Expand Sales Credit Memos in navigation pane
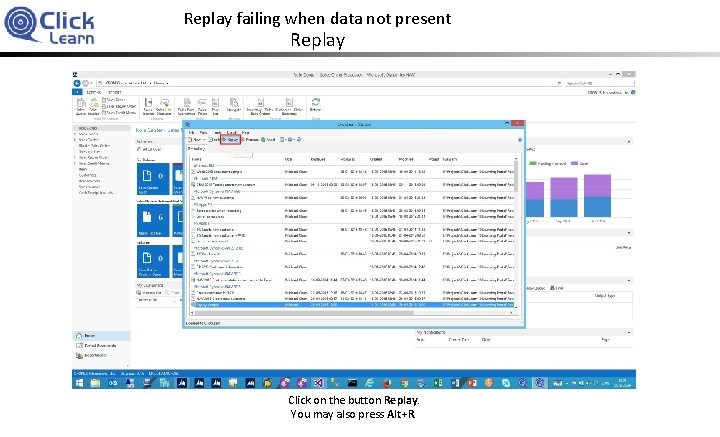The width and height of the screenshot is (720, 437). point(75,163)
